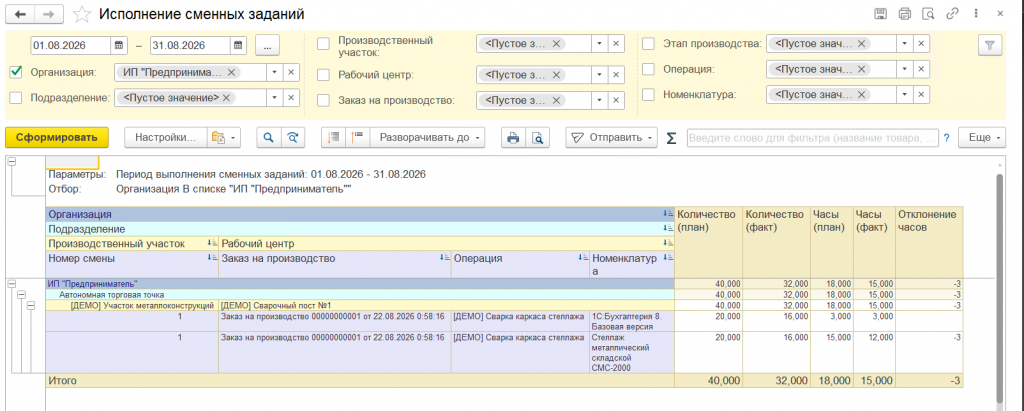
Task: Collapse all groups toolbar icon
Action: pyautogui.click(x=334, y=138)
